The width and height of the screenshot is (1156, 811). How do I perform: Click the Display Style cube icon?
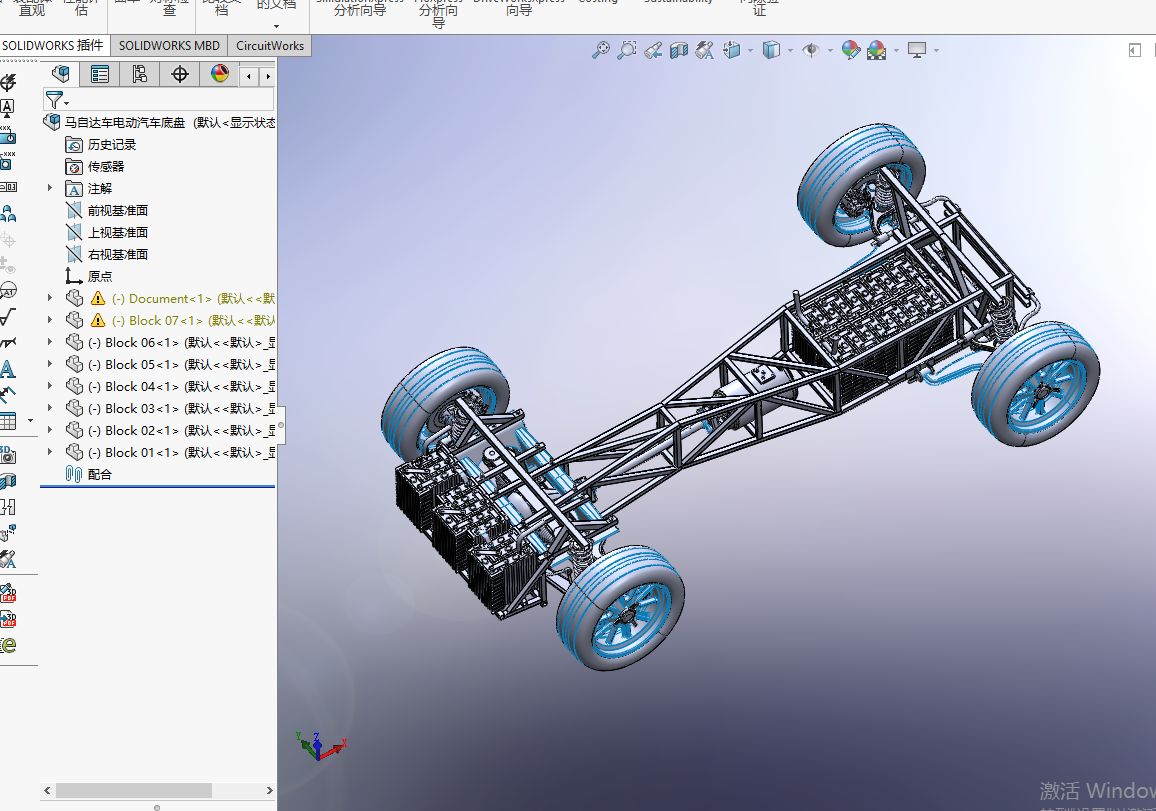click(x=771, y=50)
